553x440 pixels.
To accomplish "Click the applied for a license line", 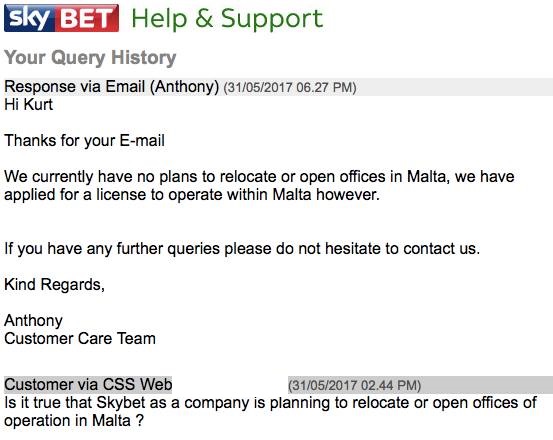I will pos(192,195).
